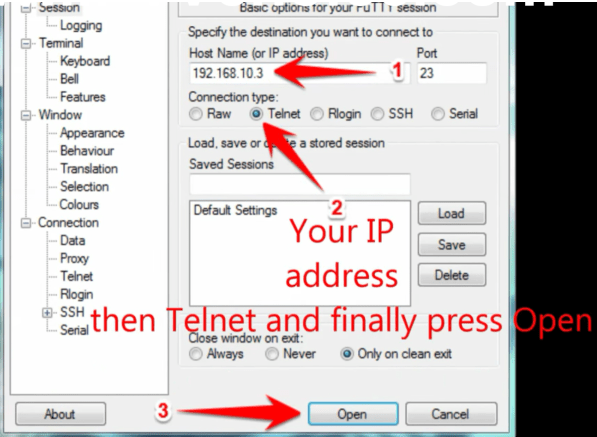Choose SSH as connection type
597x437 pixels.
pyautogui.click(x=377, y=114)
